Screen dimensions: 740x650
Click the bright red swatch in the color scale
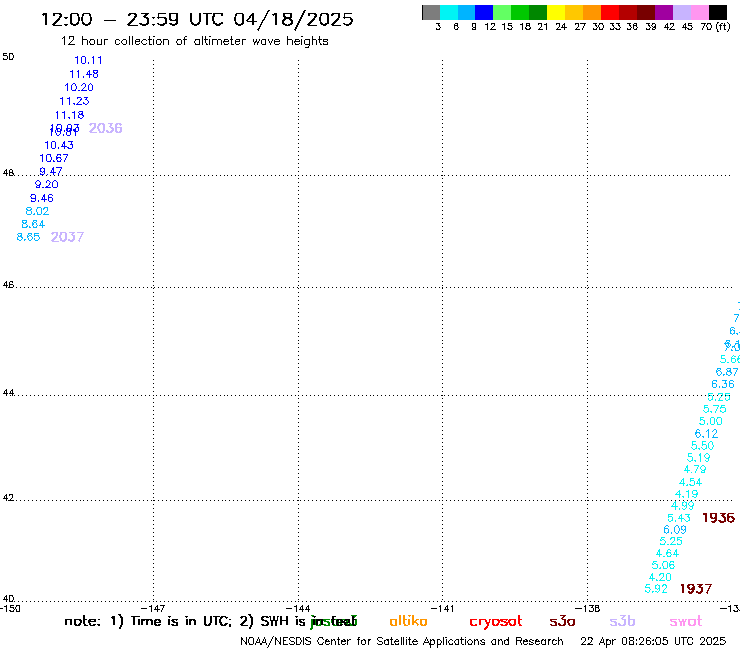point(610,12)
